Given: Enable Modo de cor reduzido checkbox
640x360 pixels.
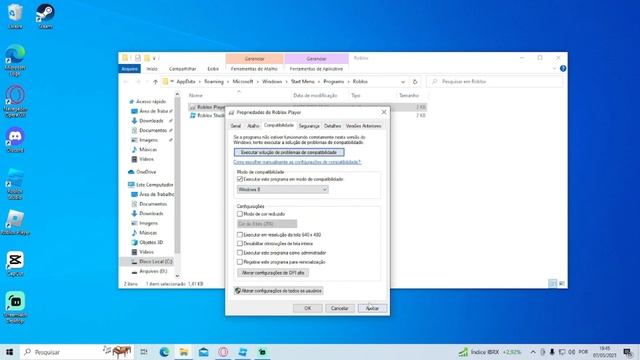Looking at the screenshot, I should click(240, 214).
